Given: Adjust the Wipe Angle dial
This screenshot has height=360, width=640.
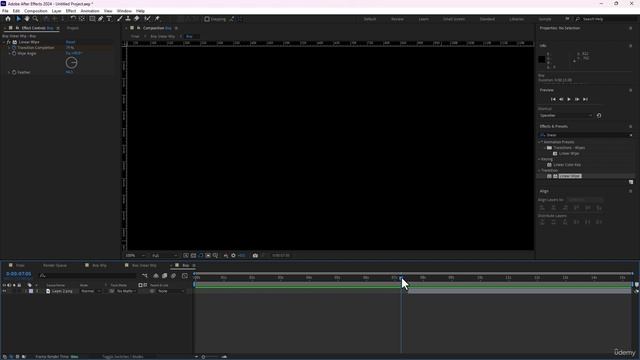Looking at the screenshot, I should point(71,63).
